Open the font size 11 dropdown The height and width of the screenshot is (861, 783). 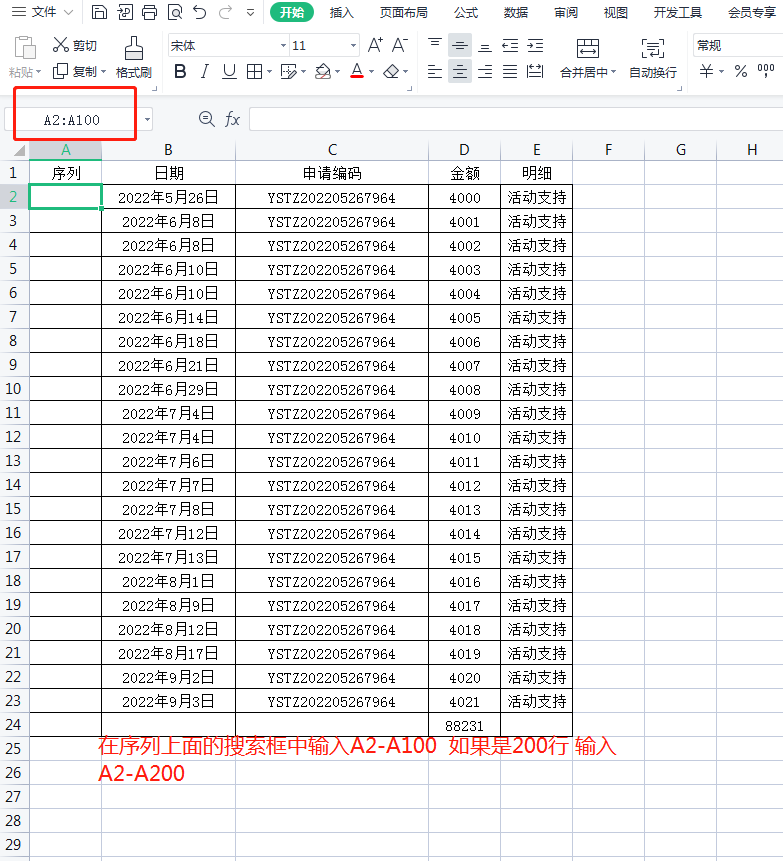[353, 46]
